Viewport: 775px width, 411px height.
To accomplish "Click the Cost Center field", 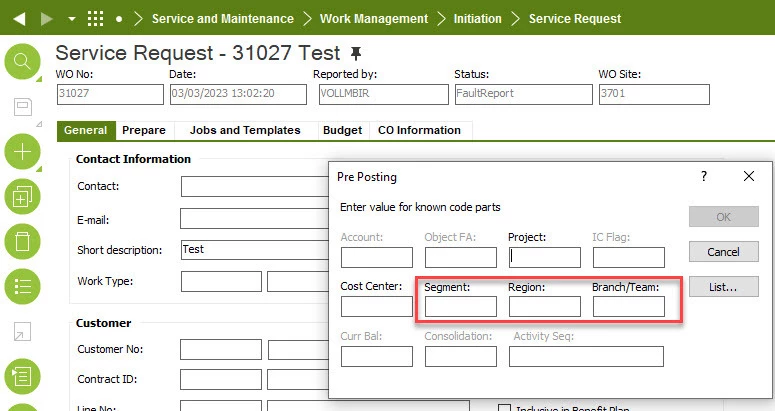I will (377, 306).
